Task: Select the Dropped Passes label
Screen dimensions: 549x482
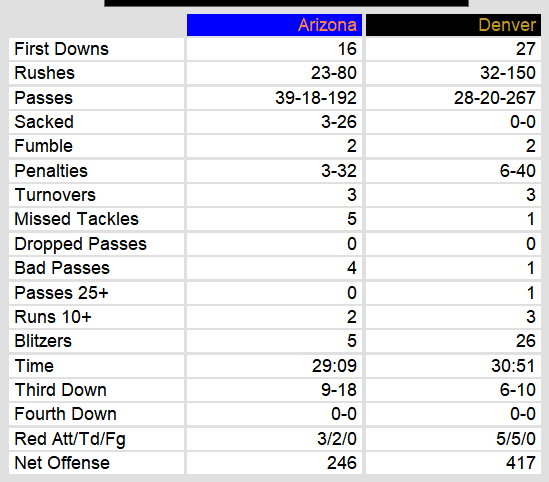Action: [x=80, y=244]
